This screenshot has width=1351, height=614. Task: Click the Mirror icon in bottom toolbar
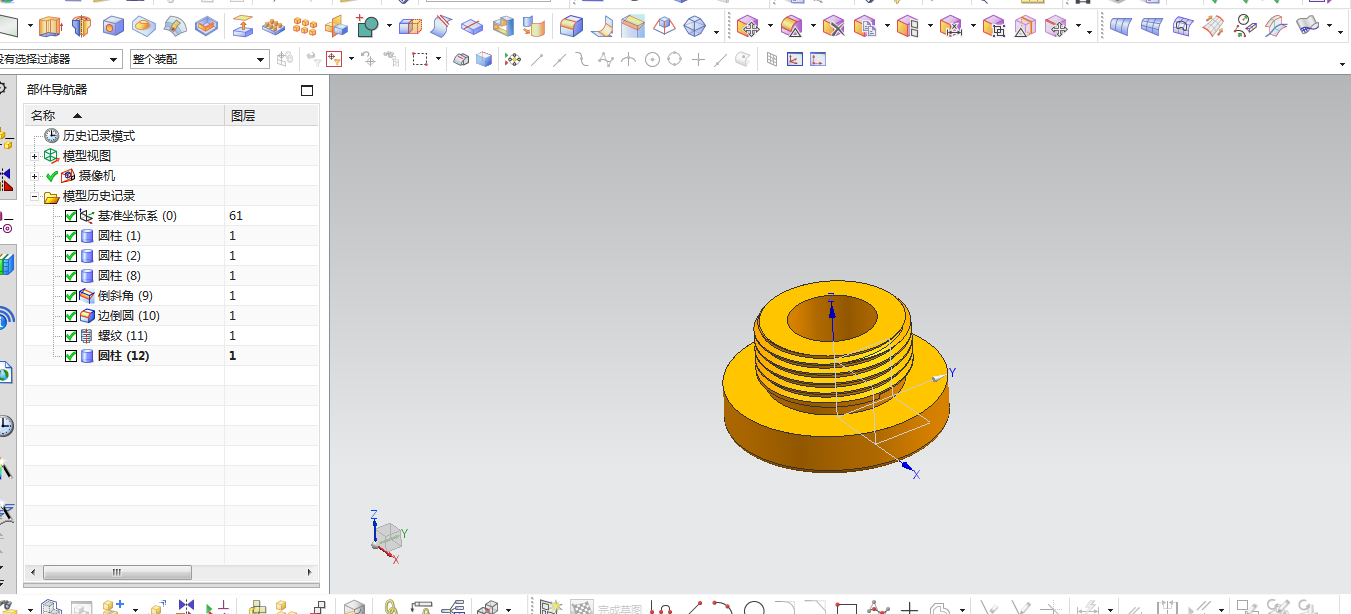tap(186, 607)
